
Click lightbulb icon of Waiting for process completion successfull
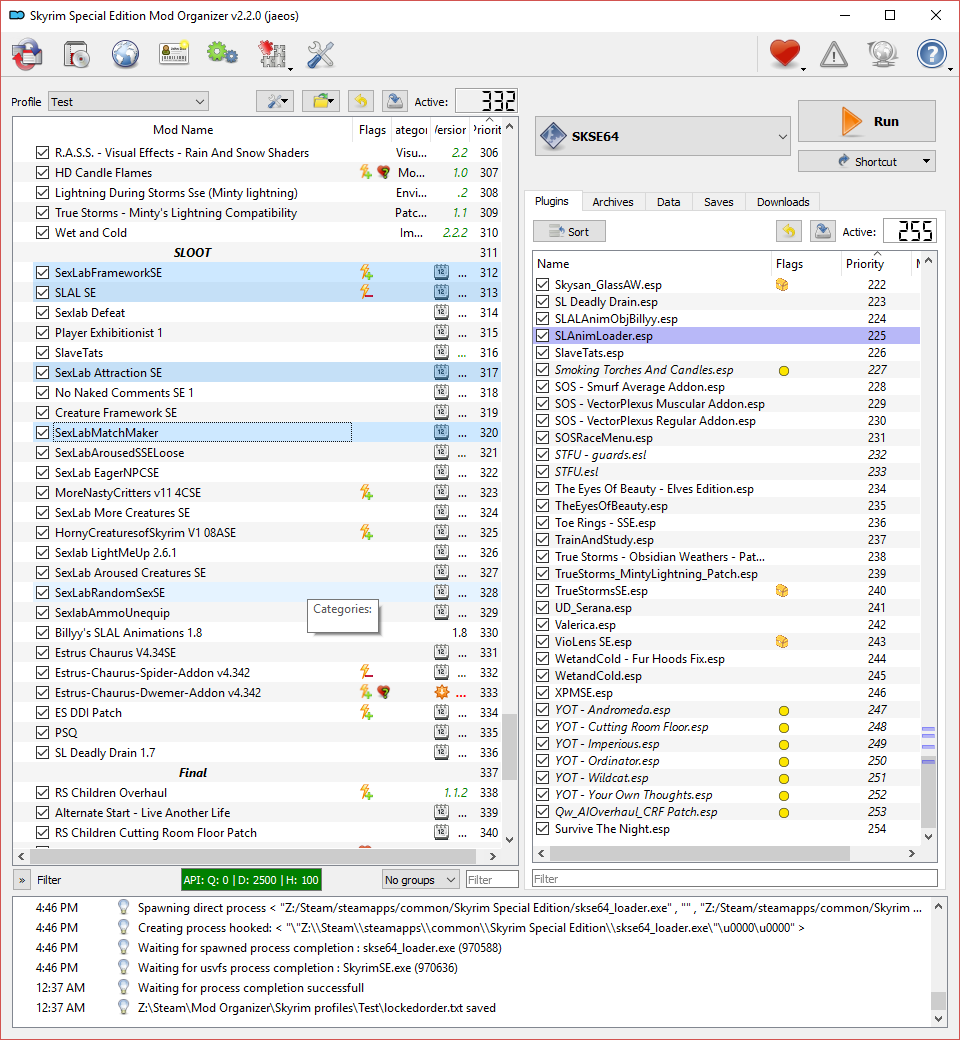pos(123,987)
